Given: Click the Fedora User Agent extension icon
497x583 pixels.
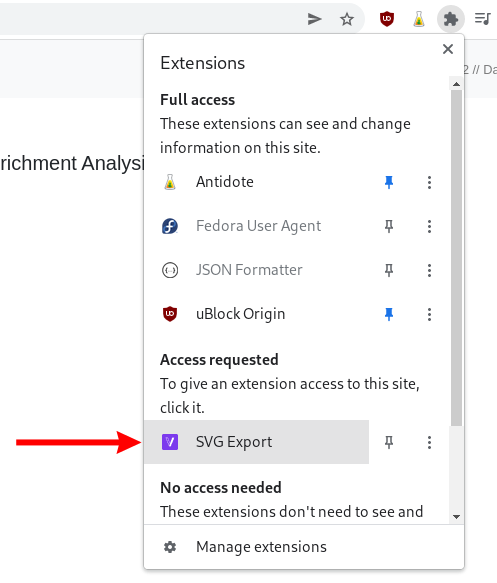Looking at the screenshot, I should [x=170, y=226].
